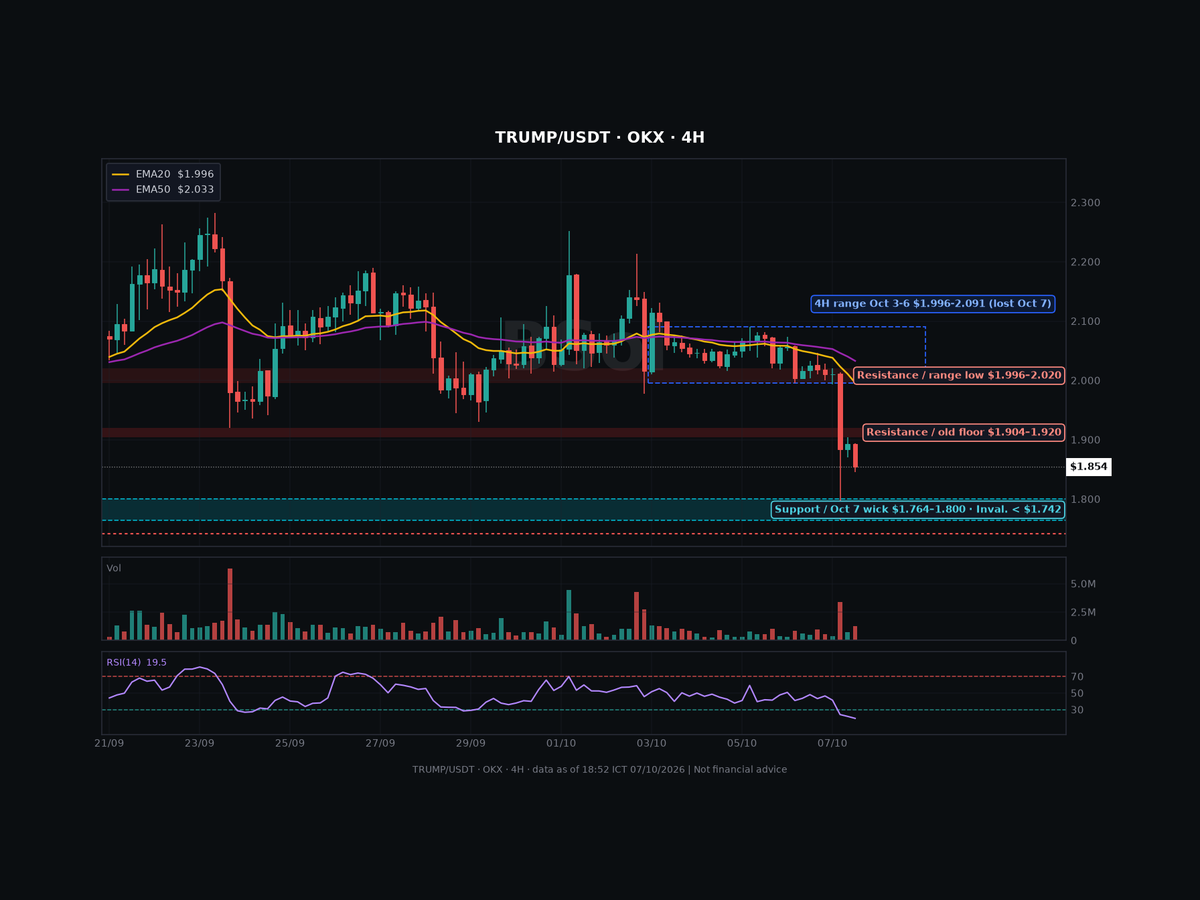
Task: Click the 01/10 date axis label
Action: [x=561, y=743]
